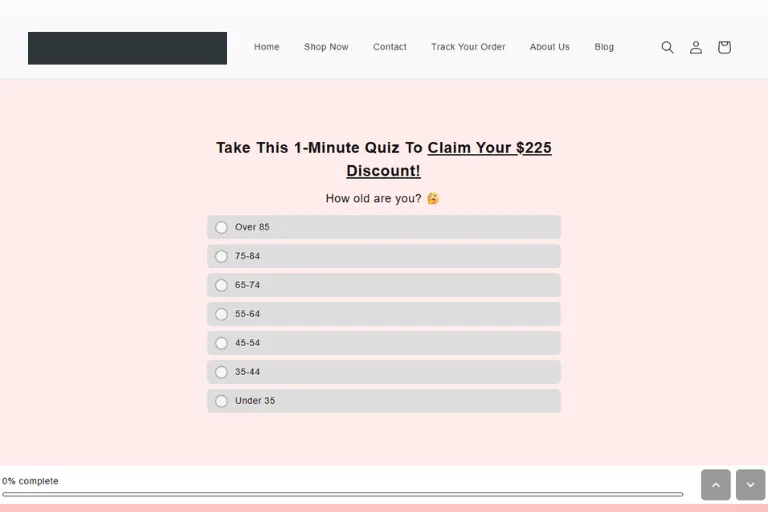This screenshot has width=768, height=512.
Task: Choose the '55-64' age range
Action: coord(384,314)
